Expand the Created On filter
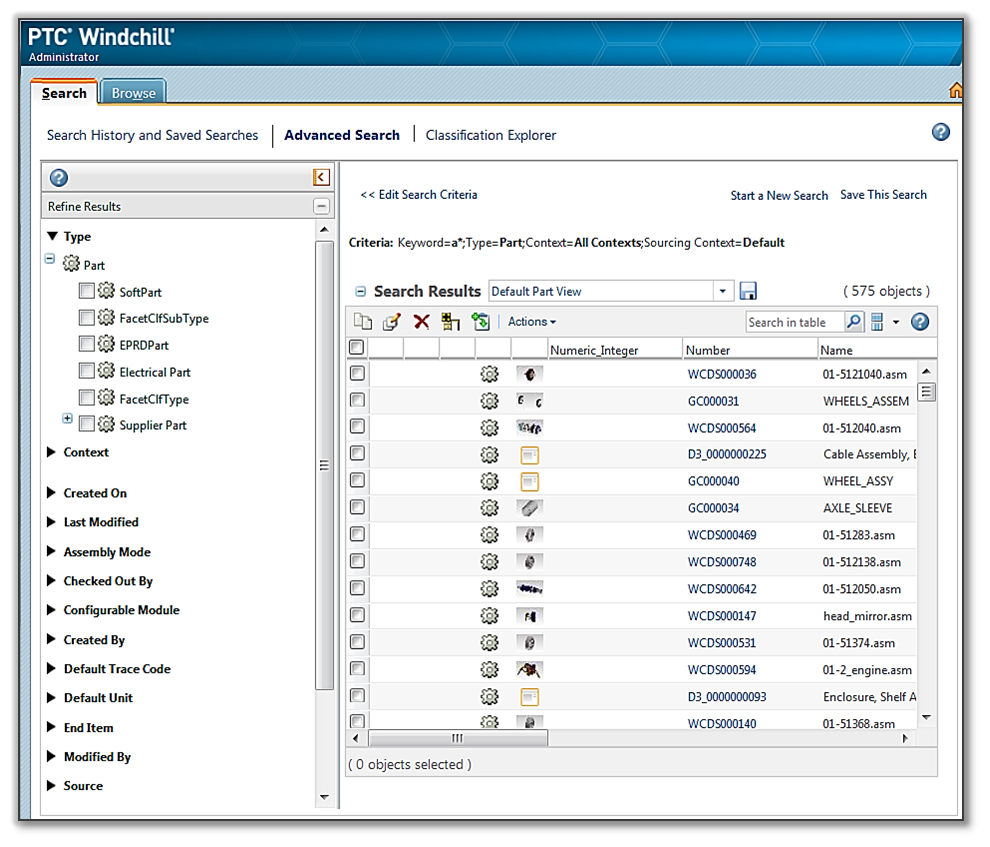 point(52,493)
